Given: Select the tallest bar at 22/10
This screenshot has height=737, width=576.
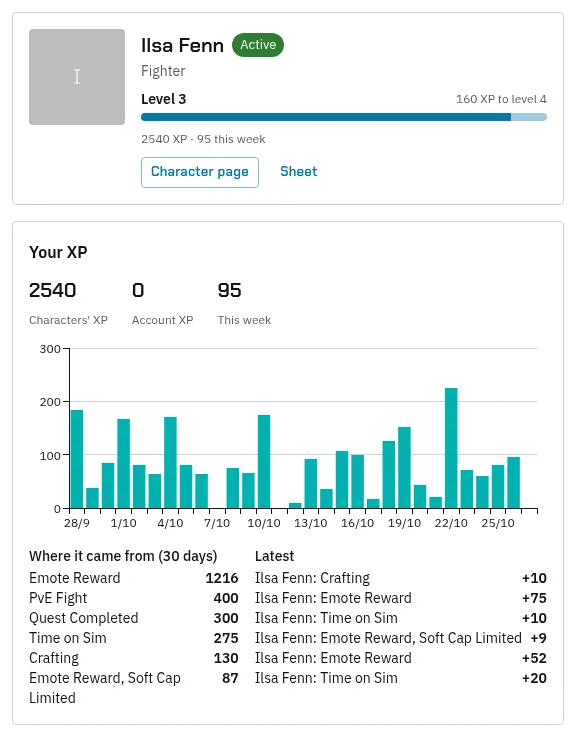Looking at the screenshot, I should (451, 448).
